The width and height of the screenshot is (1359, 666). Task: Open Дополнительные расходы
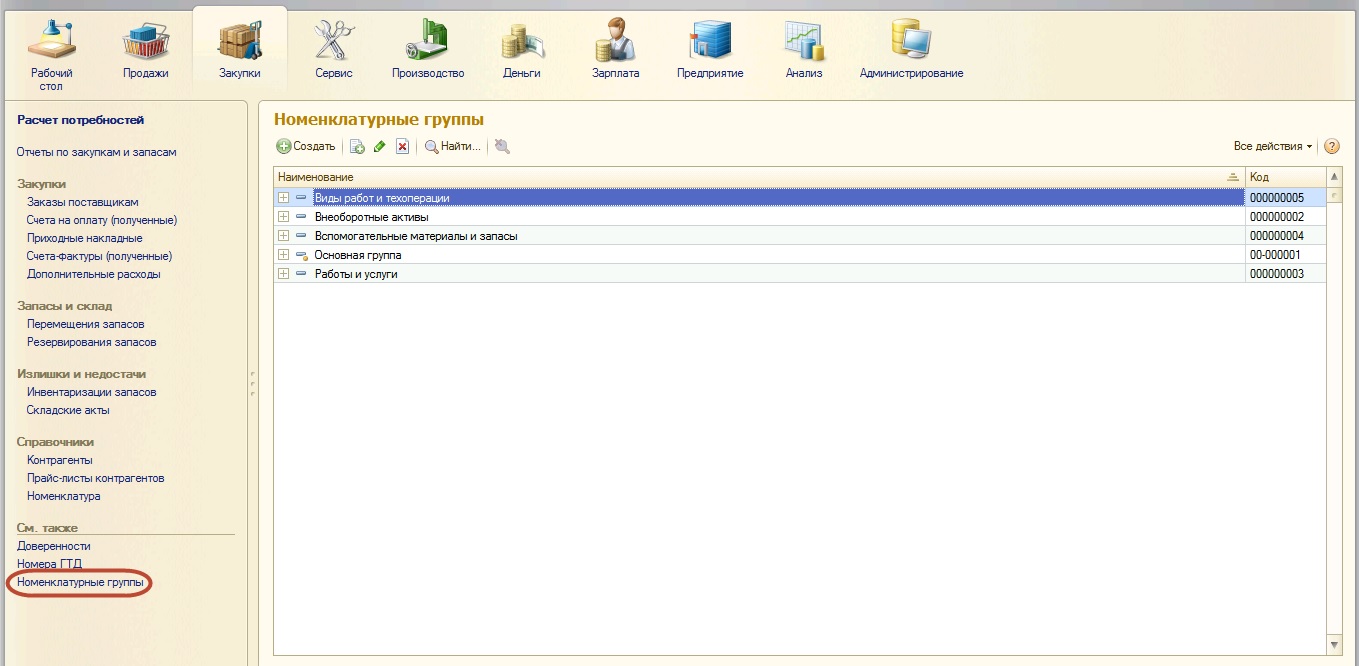click(x=94, y=274)
